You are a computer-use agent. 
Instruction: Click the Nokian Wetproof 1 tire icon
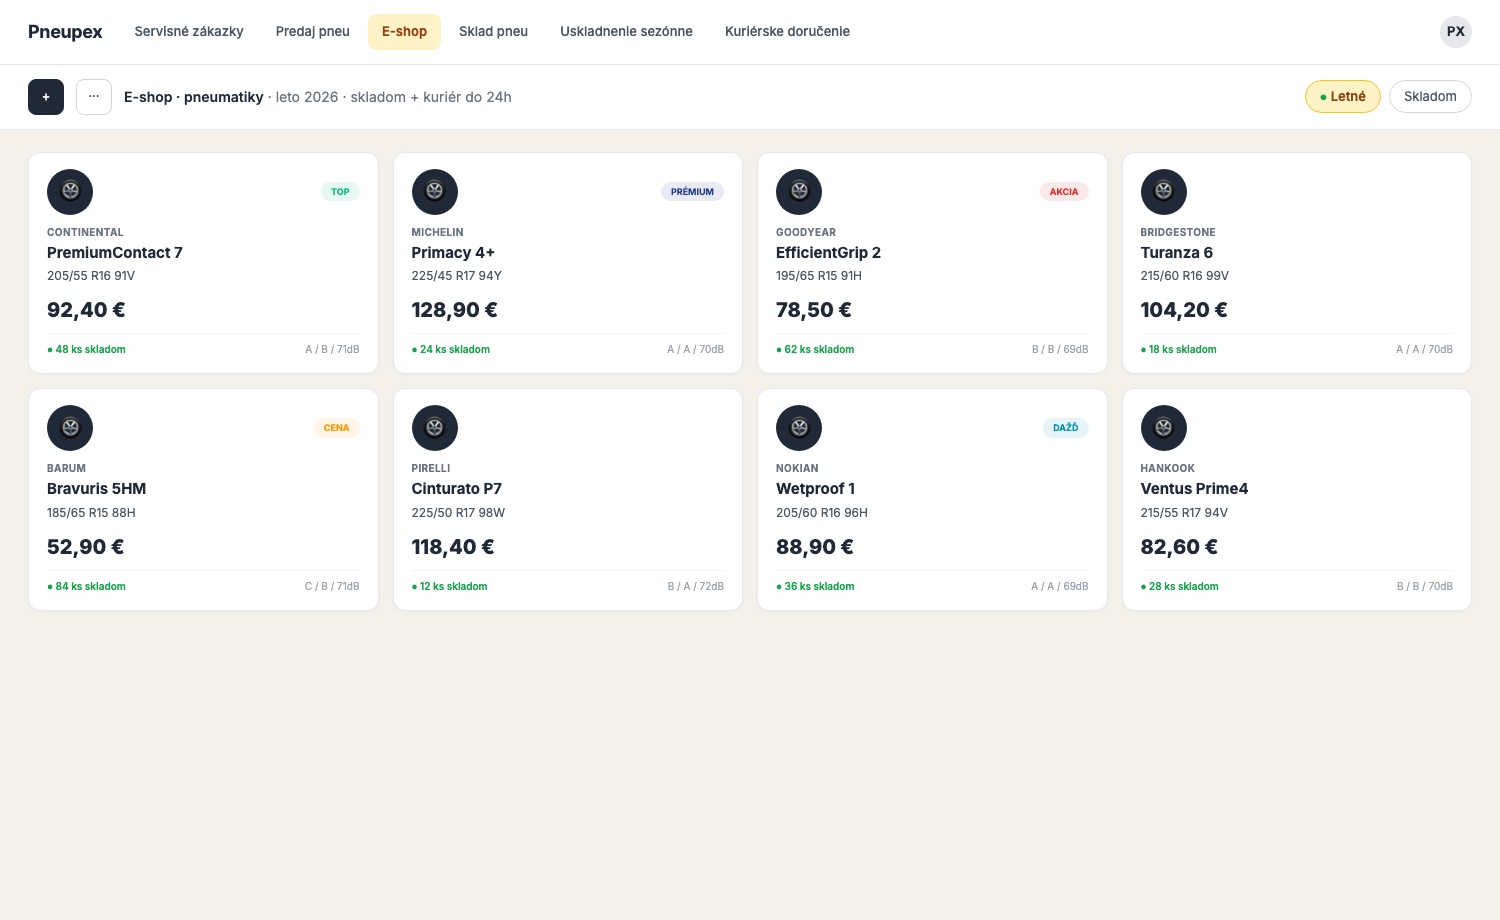pyautogui.click(x=799, y=428)
